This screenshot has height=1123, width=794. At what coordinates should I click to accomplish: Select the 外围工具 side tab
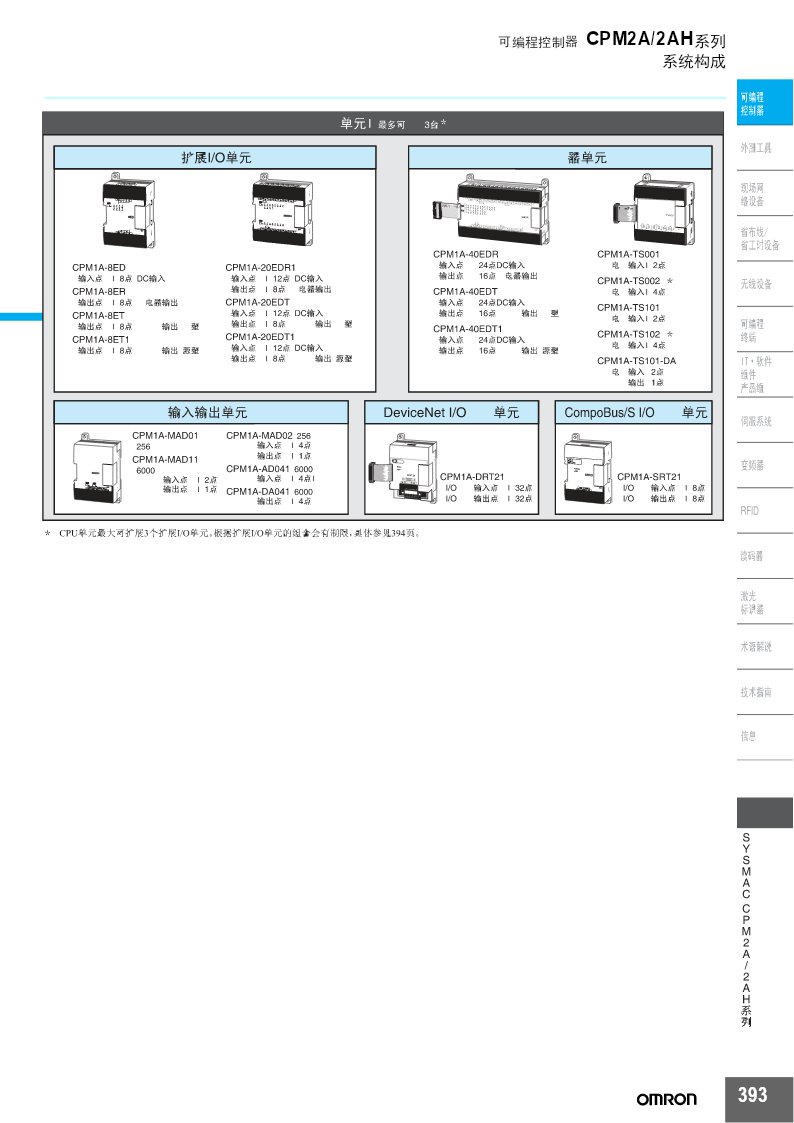click(x=765, y=148)
